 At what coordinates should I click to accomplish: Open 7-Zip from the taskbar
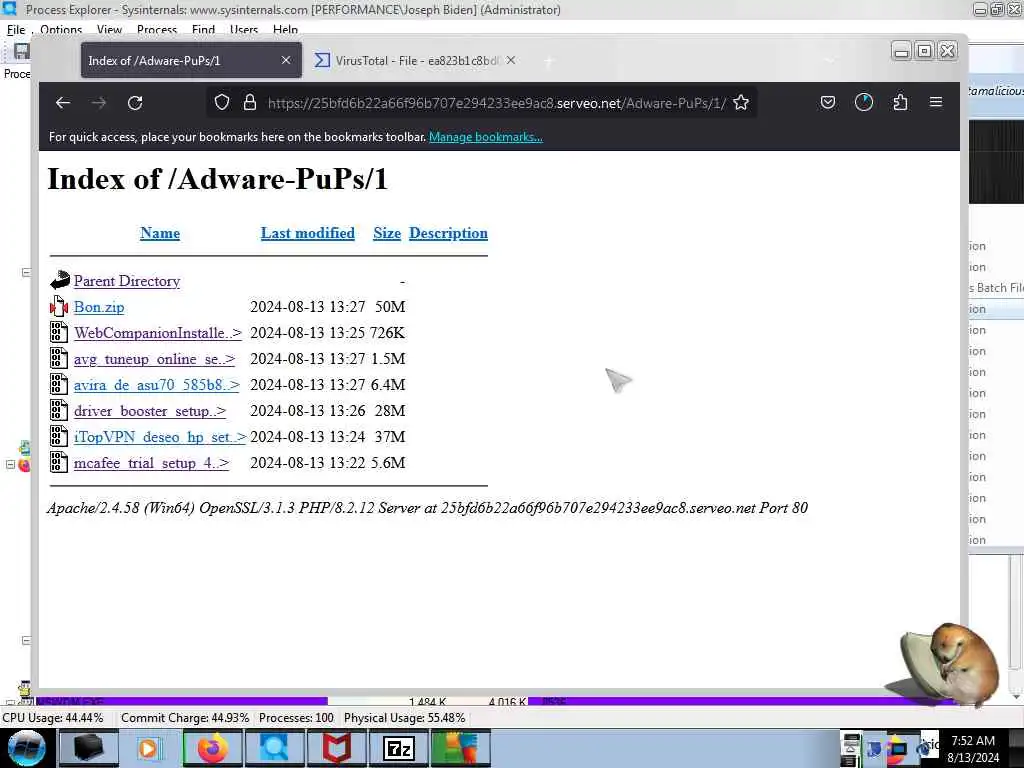click(398, 748)
